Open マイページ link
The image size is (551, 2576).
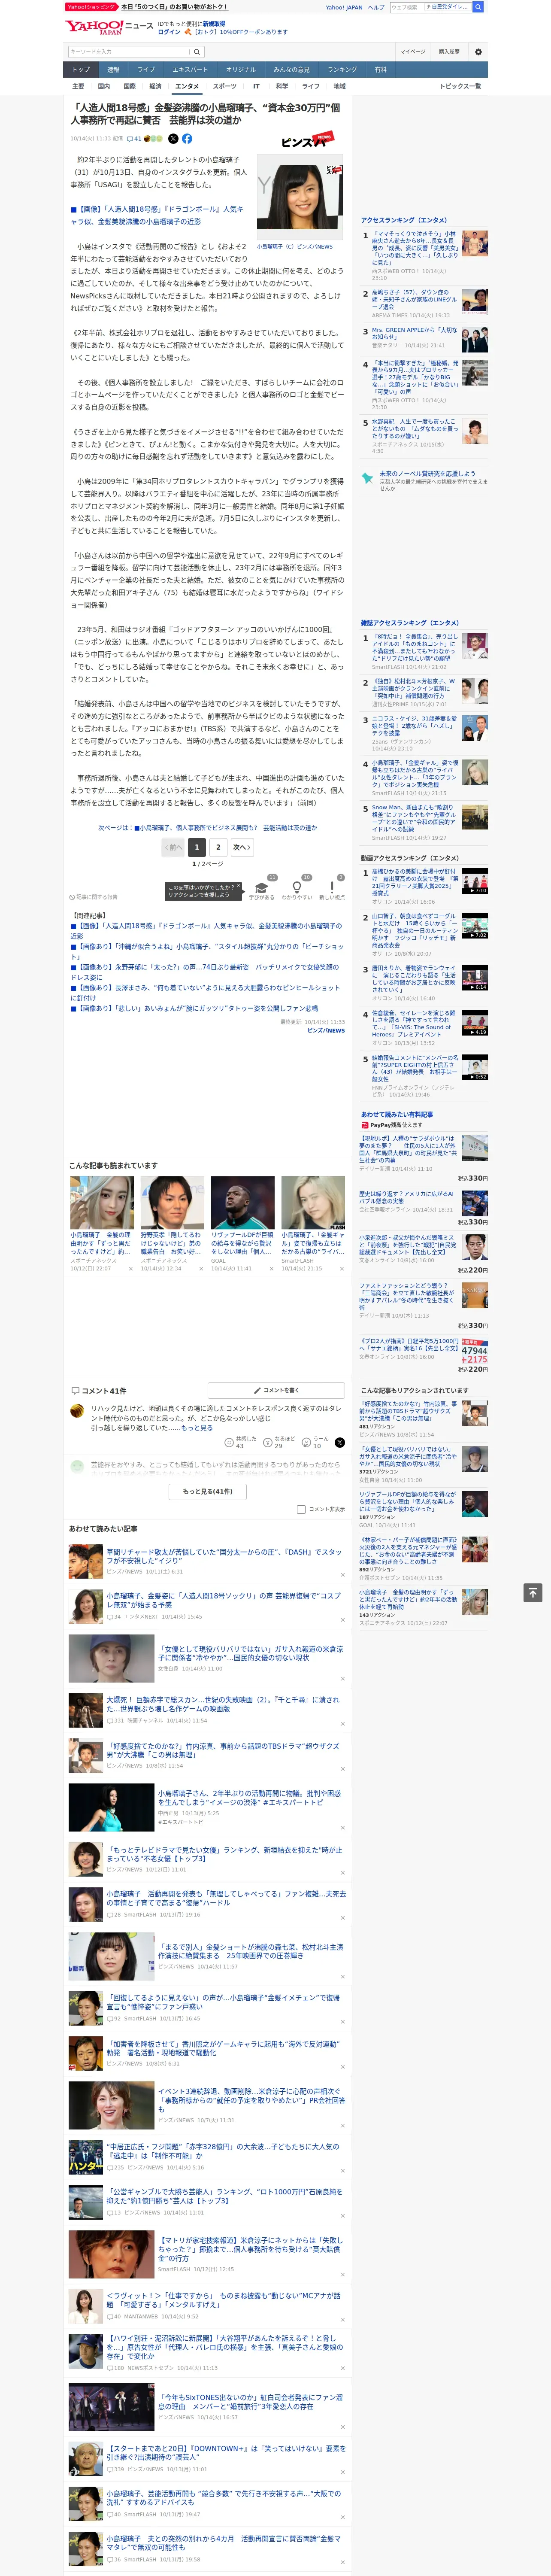(413, 52)
